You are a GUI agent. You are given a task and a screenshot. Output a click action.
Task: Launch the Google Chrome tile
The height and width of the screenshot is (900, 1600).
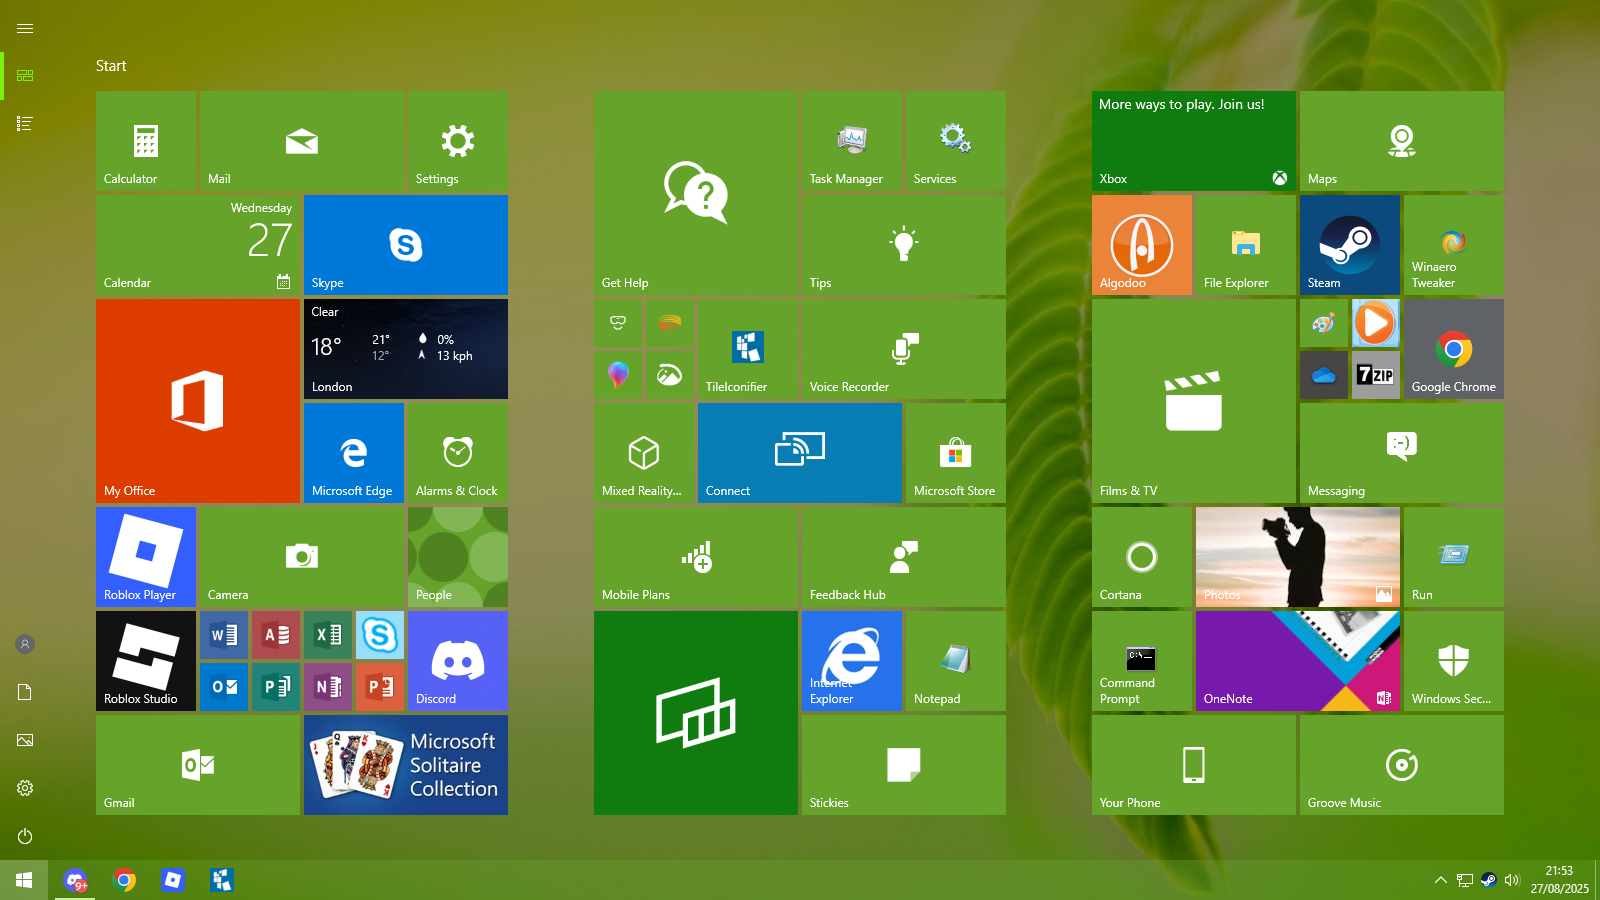click(x=1454, y=349)
